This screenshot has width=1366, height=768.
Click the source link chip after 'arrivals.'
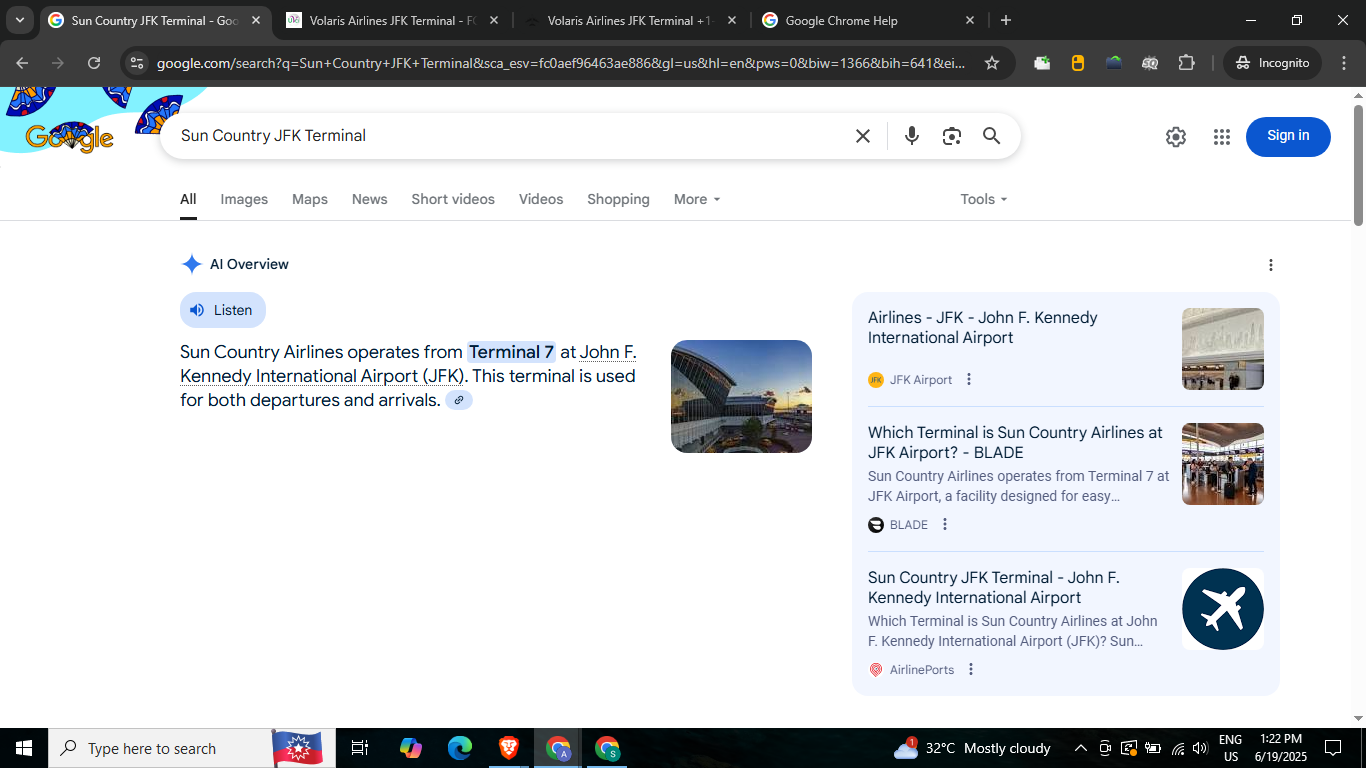click(459, 401)
